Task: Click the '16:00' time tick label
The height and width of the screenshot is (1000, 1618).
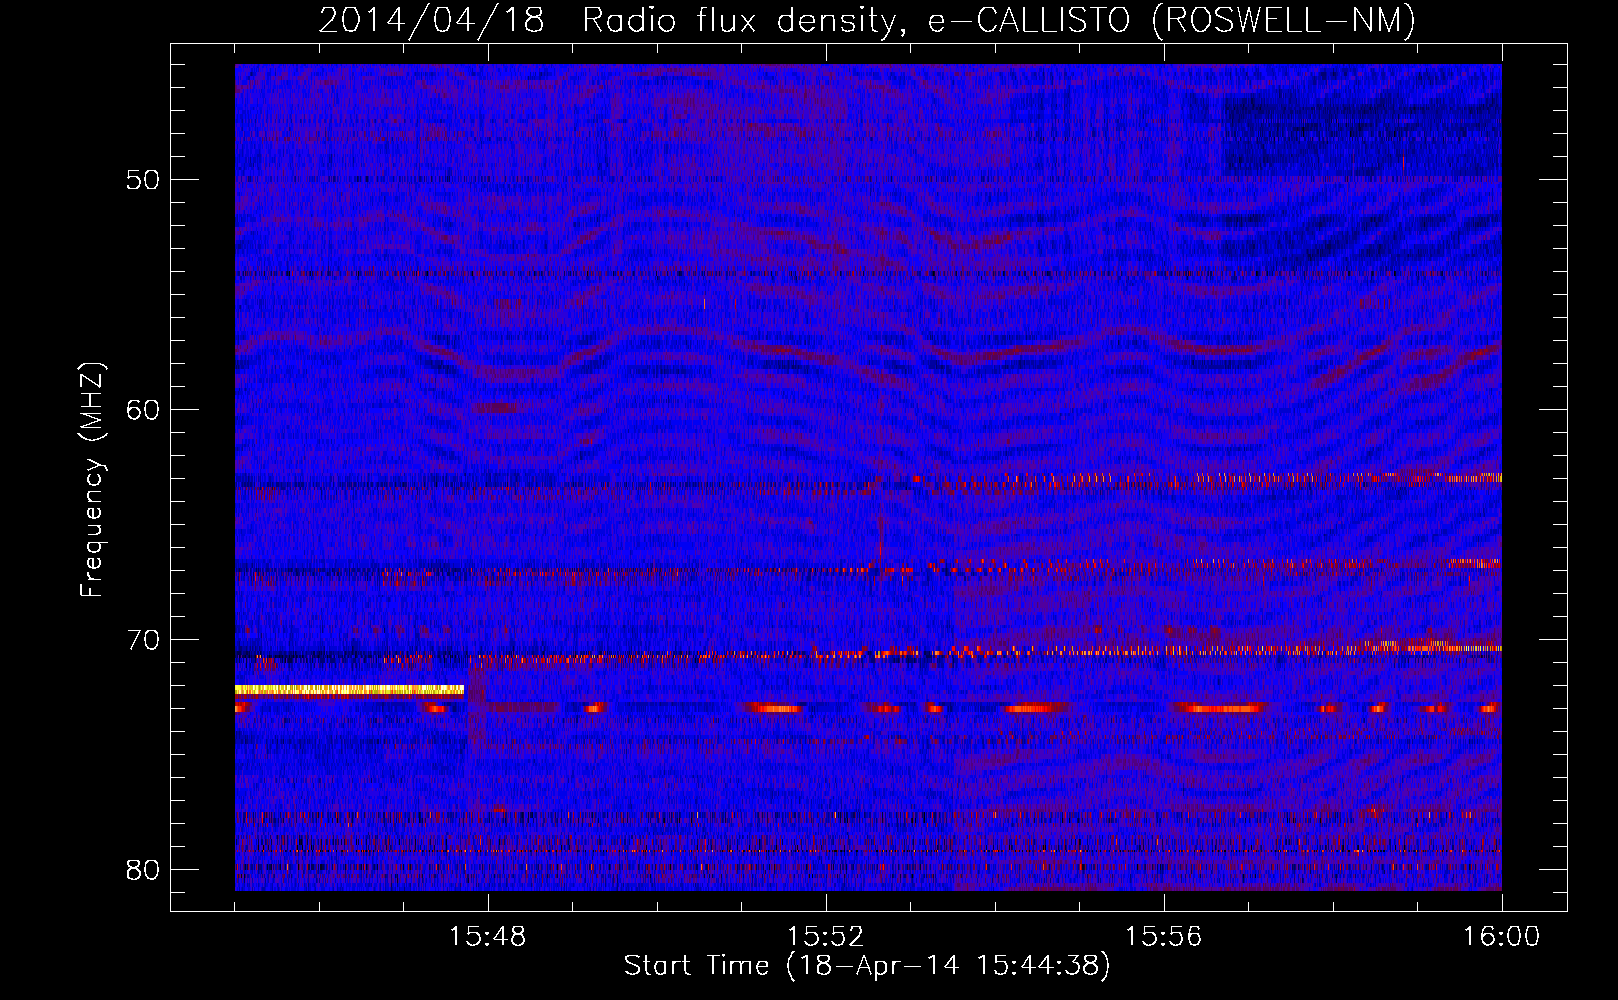Action: pyautogui.click(x=1502, y=937)
